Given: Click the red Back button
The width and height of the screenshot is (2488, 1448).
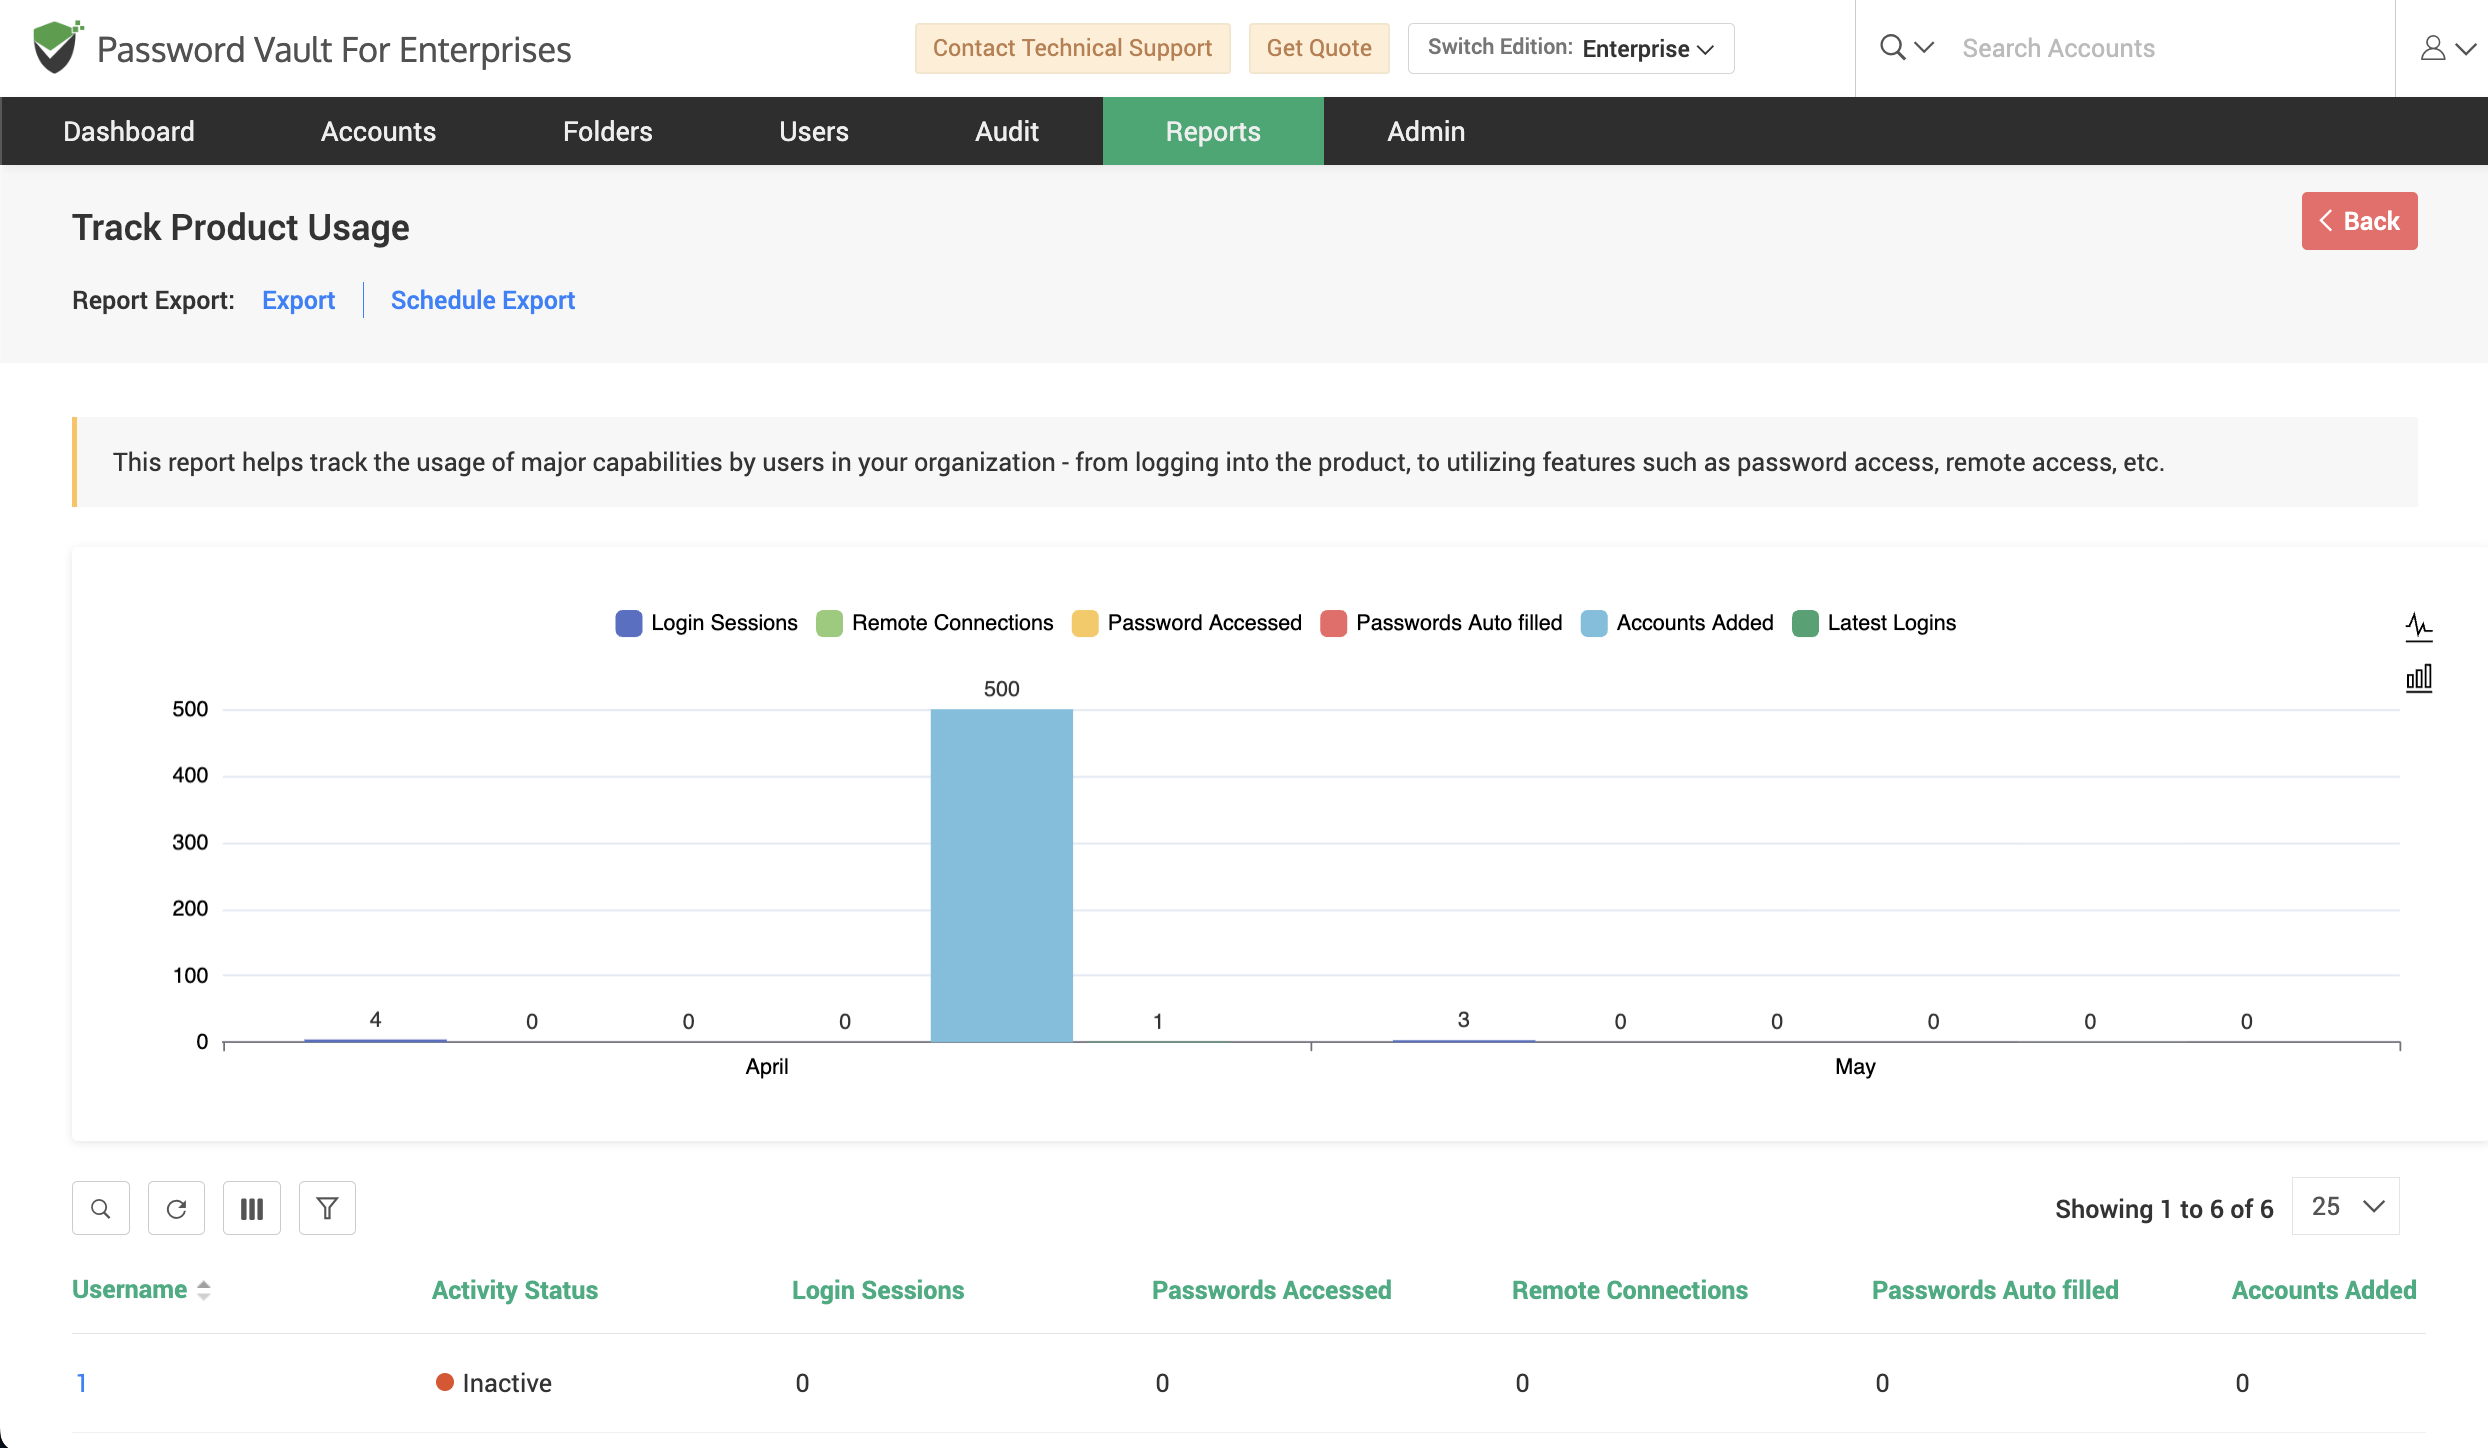Looking at the screenshot, I should click(2359, 221).
